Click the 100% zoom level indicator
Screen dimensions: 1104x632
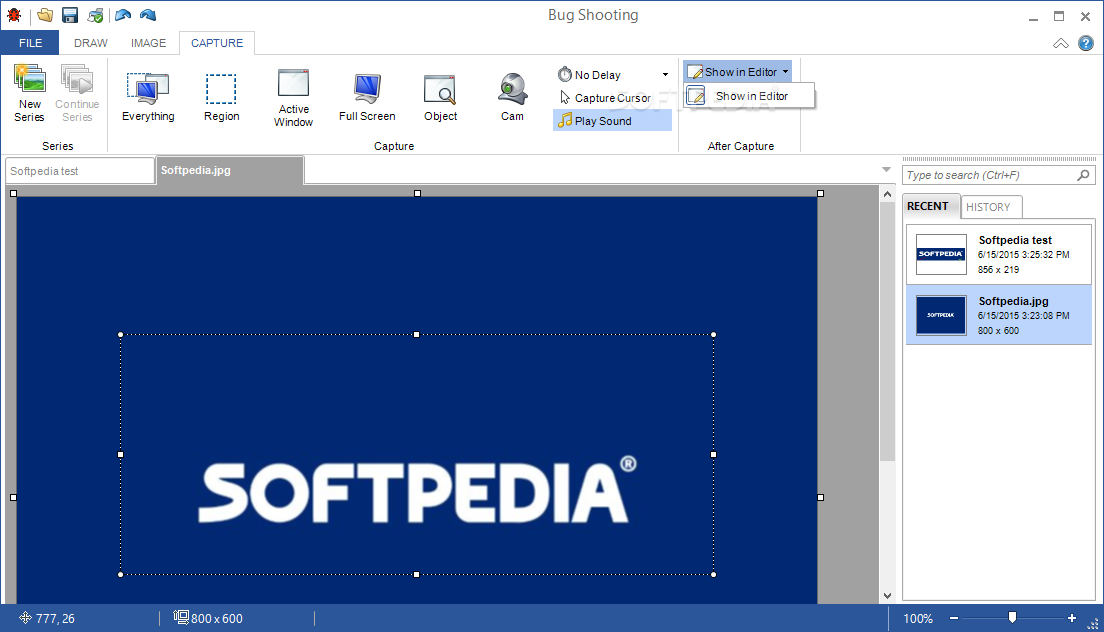[917, 619]
